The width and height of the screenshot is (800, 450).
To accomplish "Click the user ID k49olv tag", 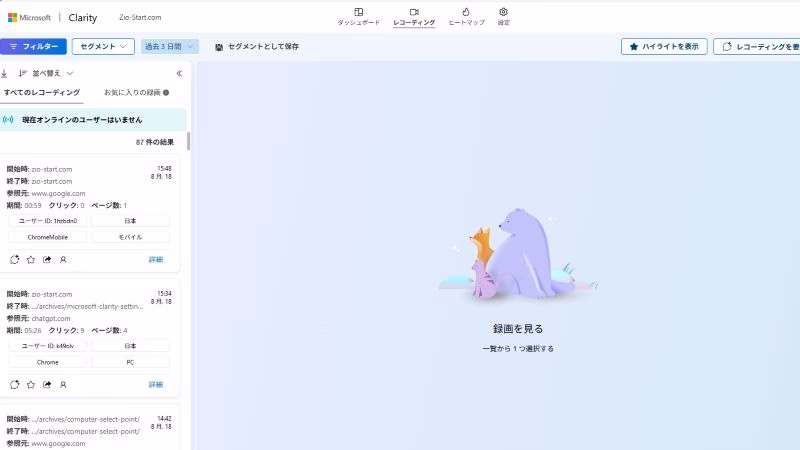I will [47, 346].
